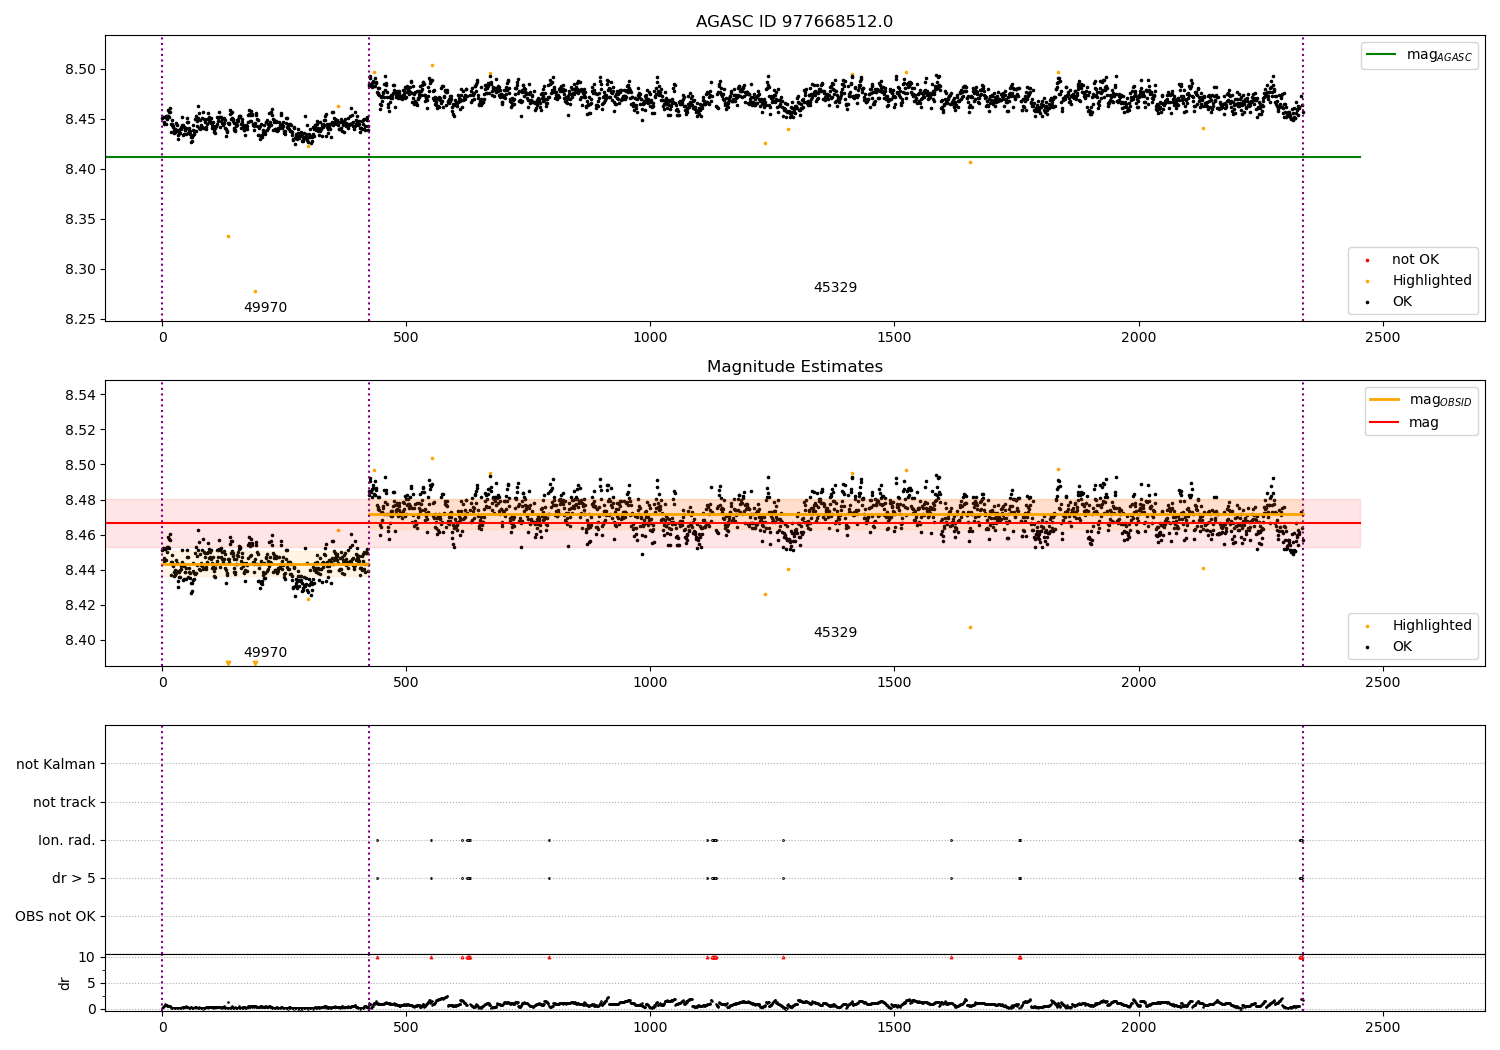Click the "45329" obsid annotation in top panel
Viewport: 1500px width, 1050px height.
[x=835, y=288]
